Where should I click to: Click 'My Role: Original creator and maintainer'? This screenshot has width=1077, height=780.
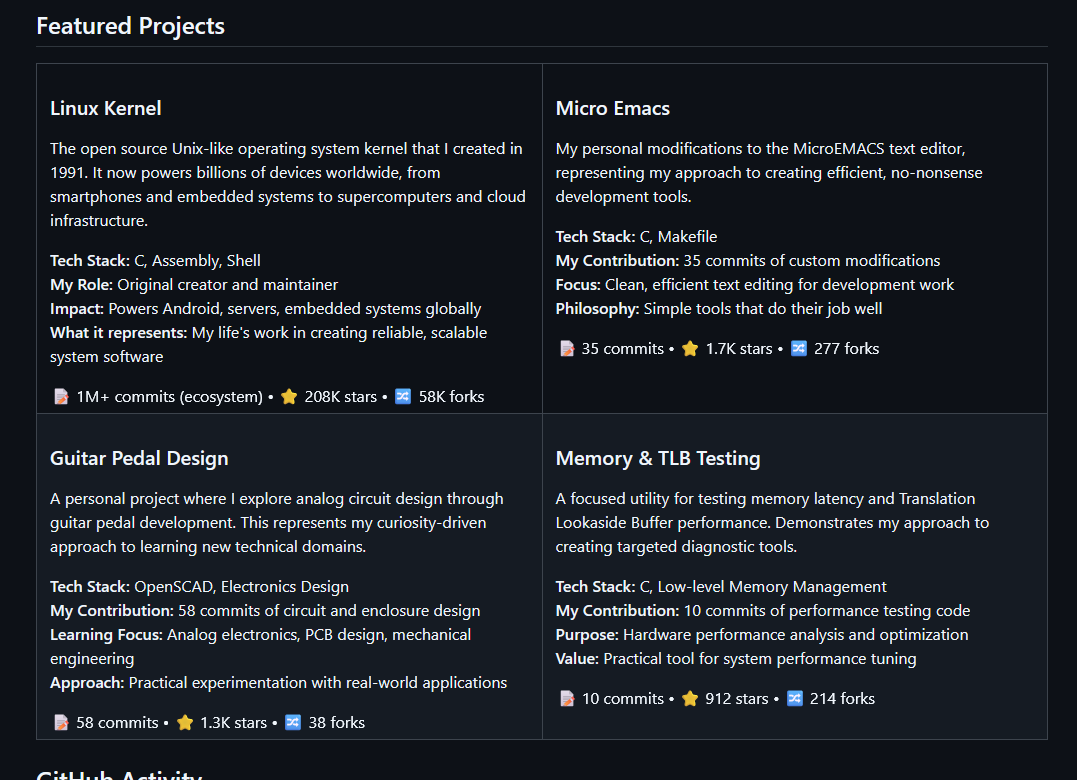point(194,285)
